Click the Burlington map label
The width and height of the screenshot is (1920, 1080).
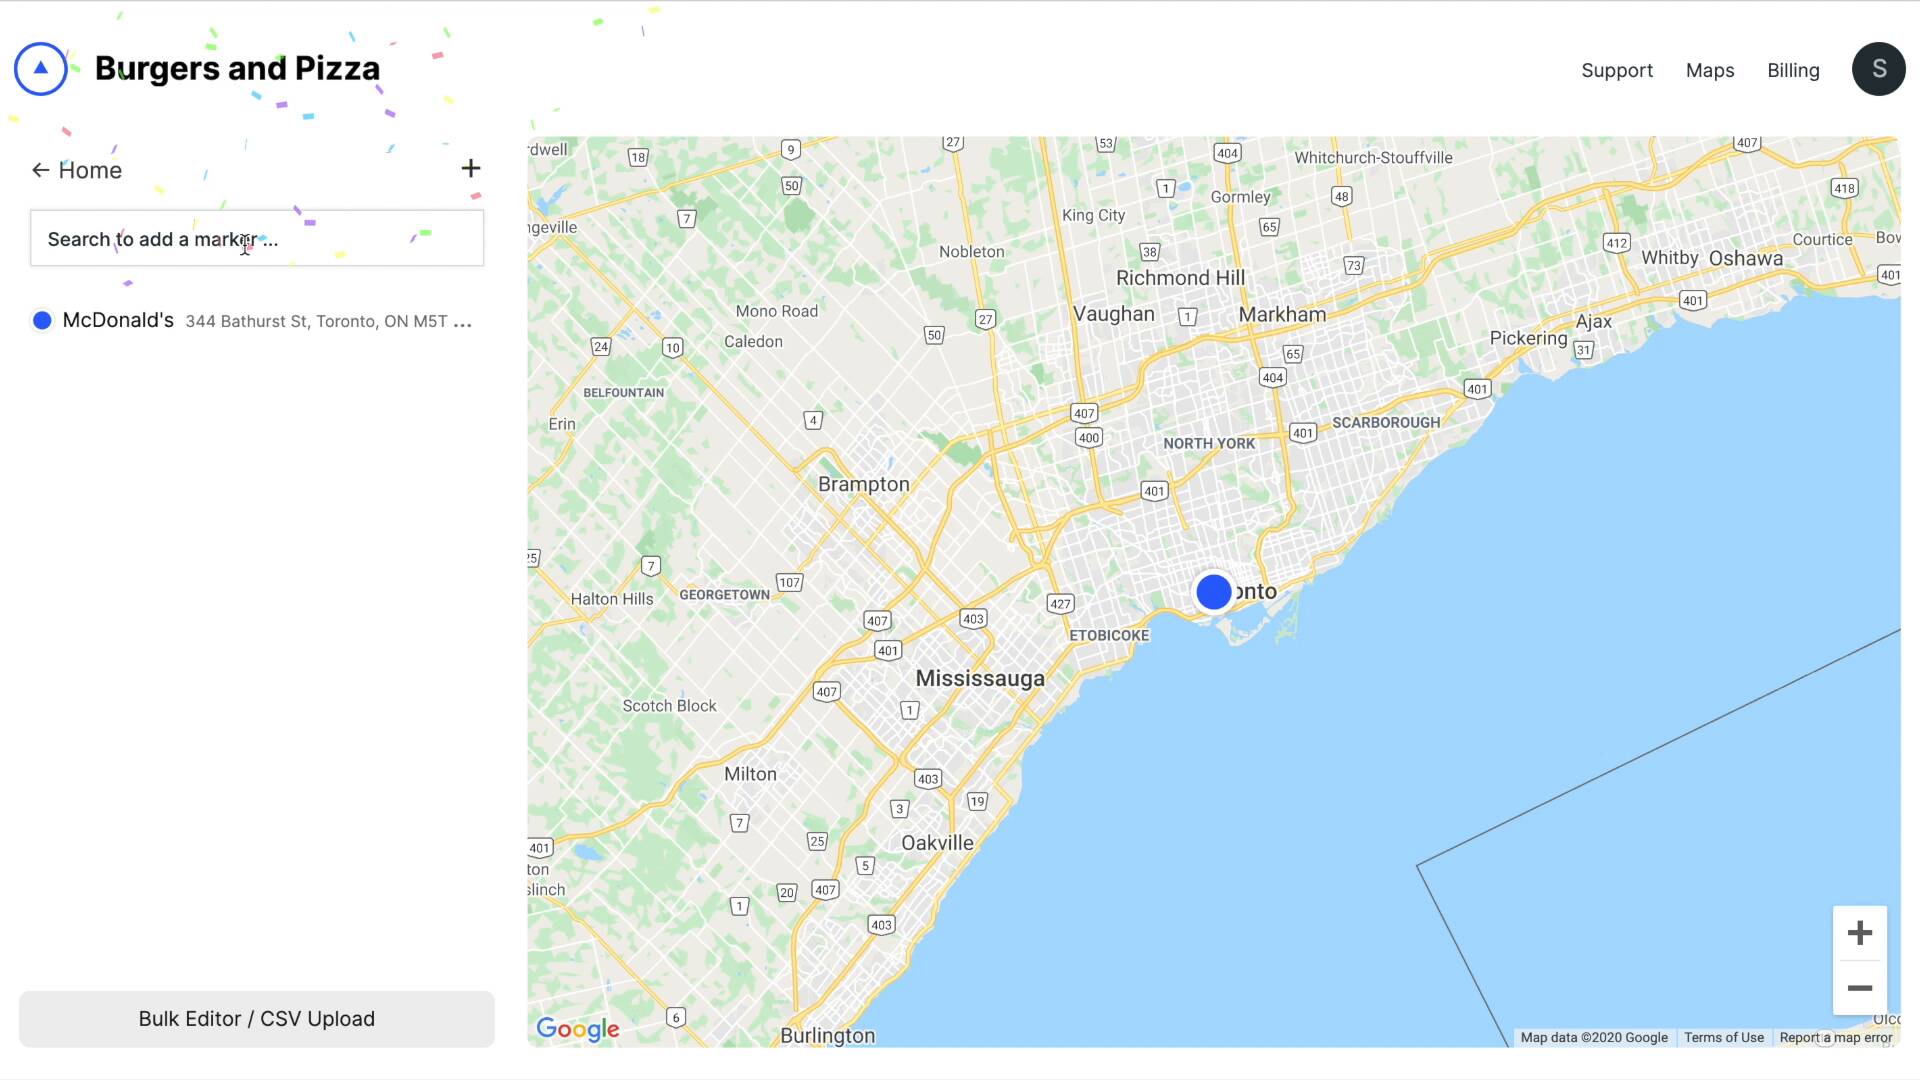pyautogui.click(x=827, y=1035)
